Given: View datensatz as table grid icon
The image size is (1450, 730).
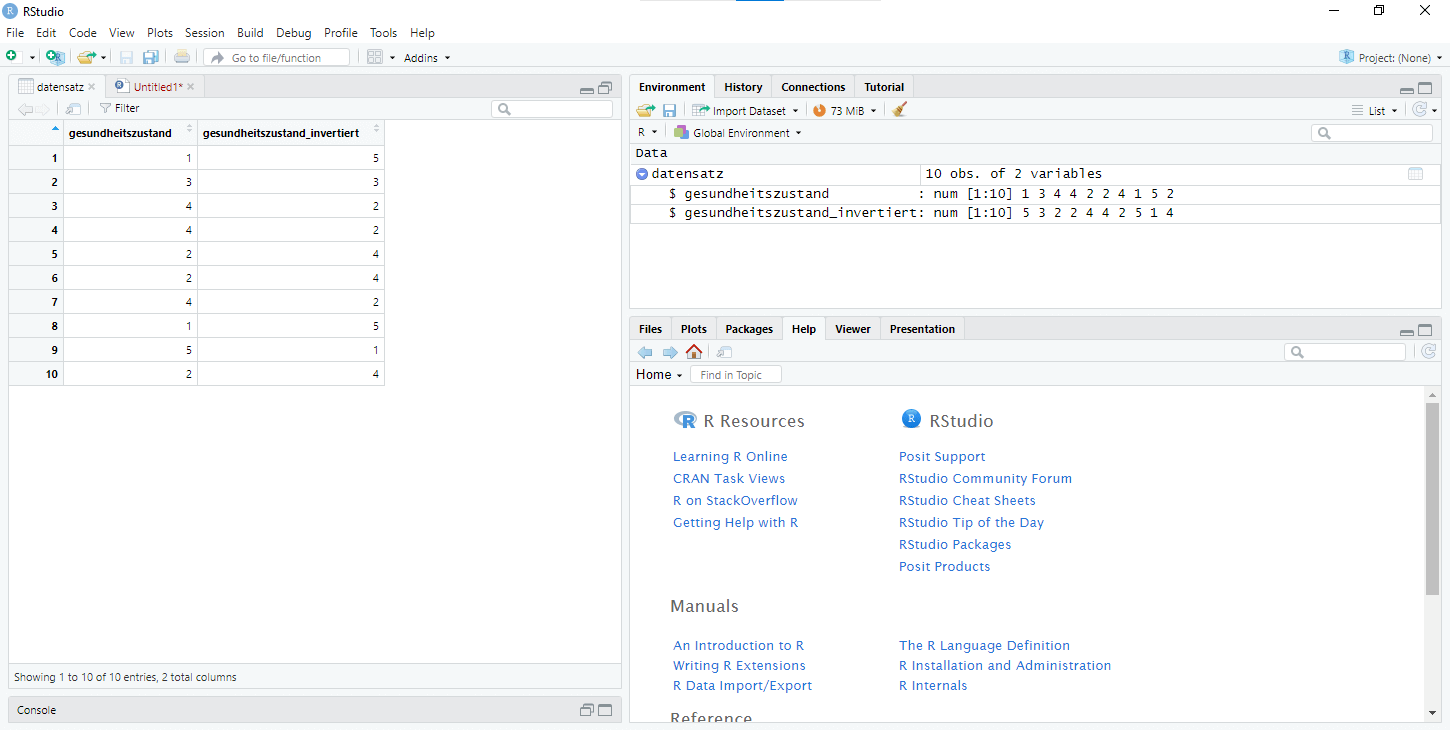Looking at the screenshot, I should (x=1415, y=174).
